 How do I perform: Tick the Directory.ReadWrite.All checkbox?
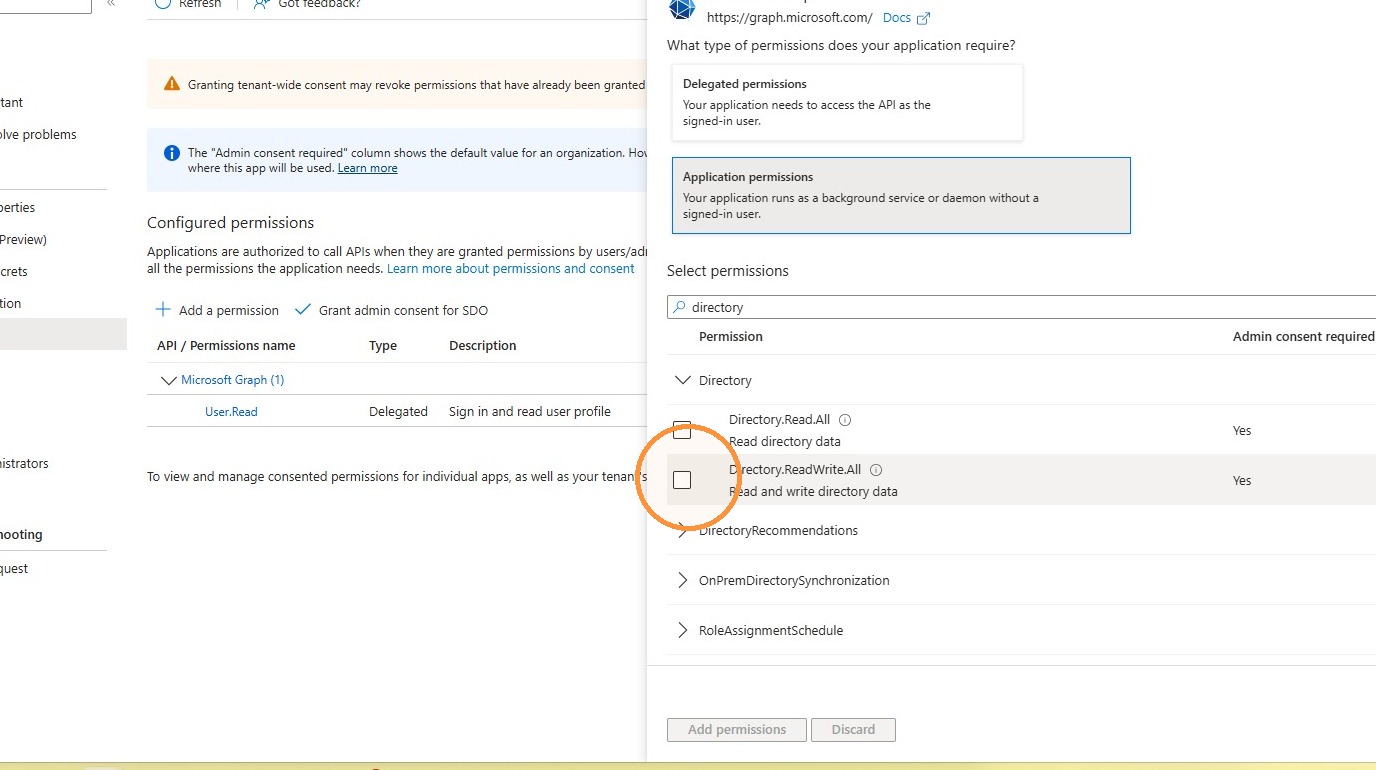coord(682,480)
